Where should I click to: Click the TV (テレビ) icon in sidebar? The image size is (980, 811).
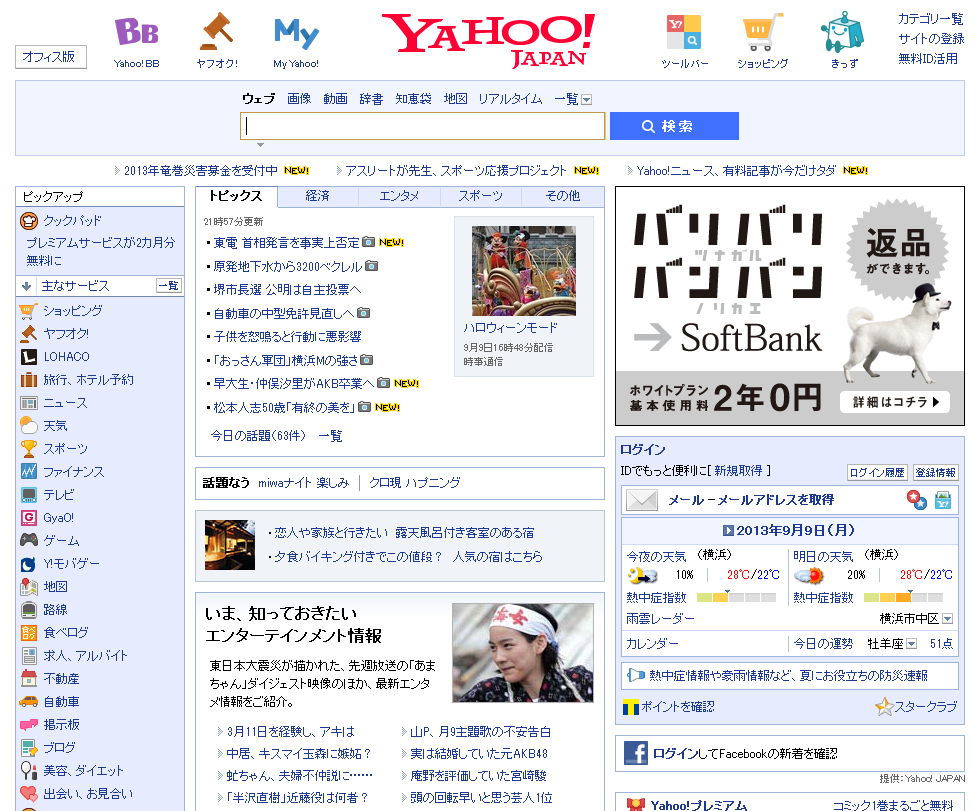point(29,495)
